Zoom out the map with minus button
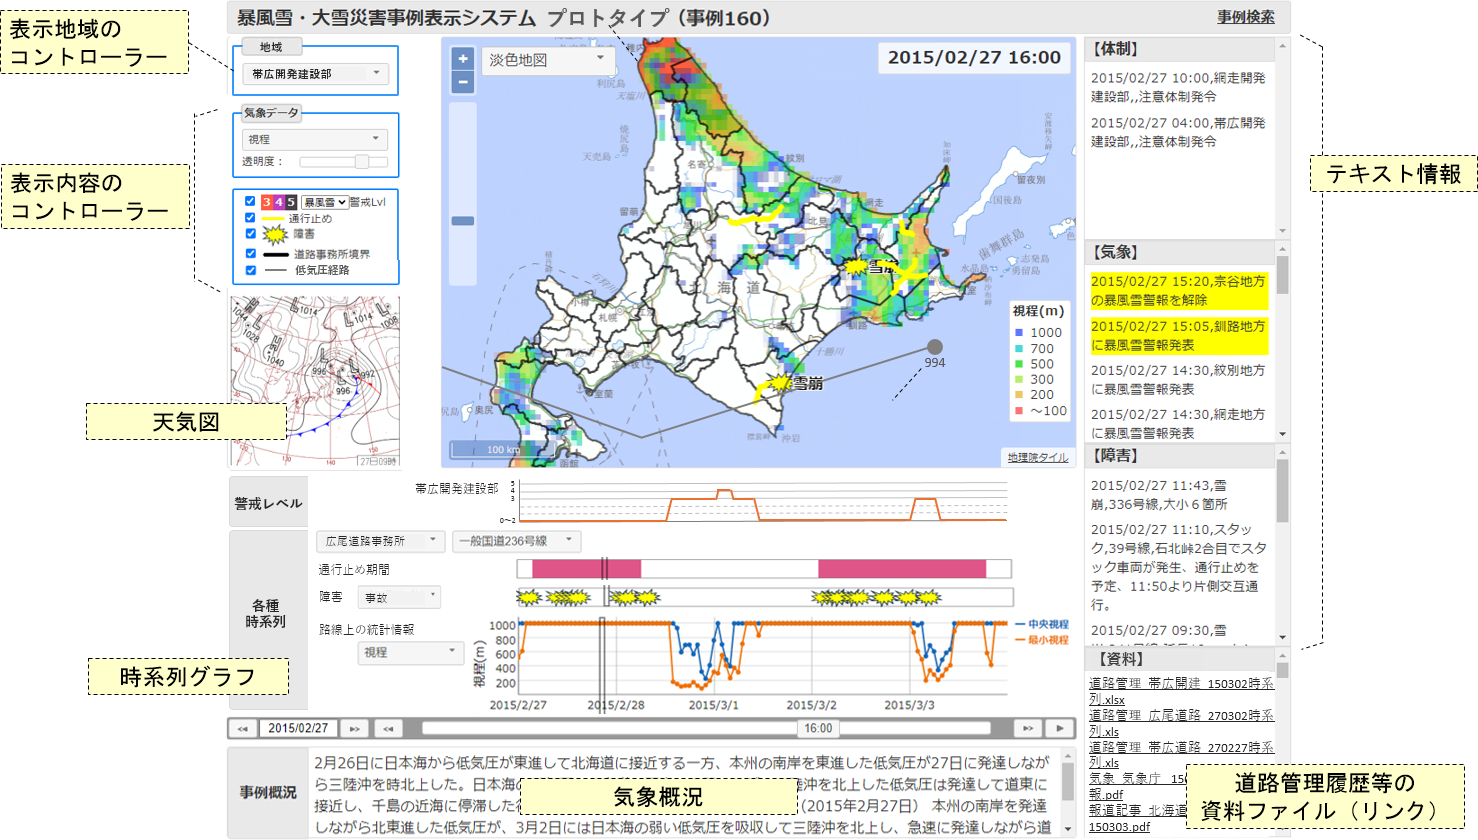The width and height of the screenshot is (1478, 840). pos(462,82)
